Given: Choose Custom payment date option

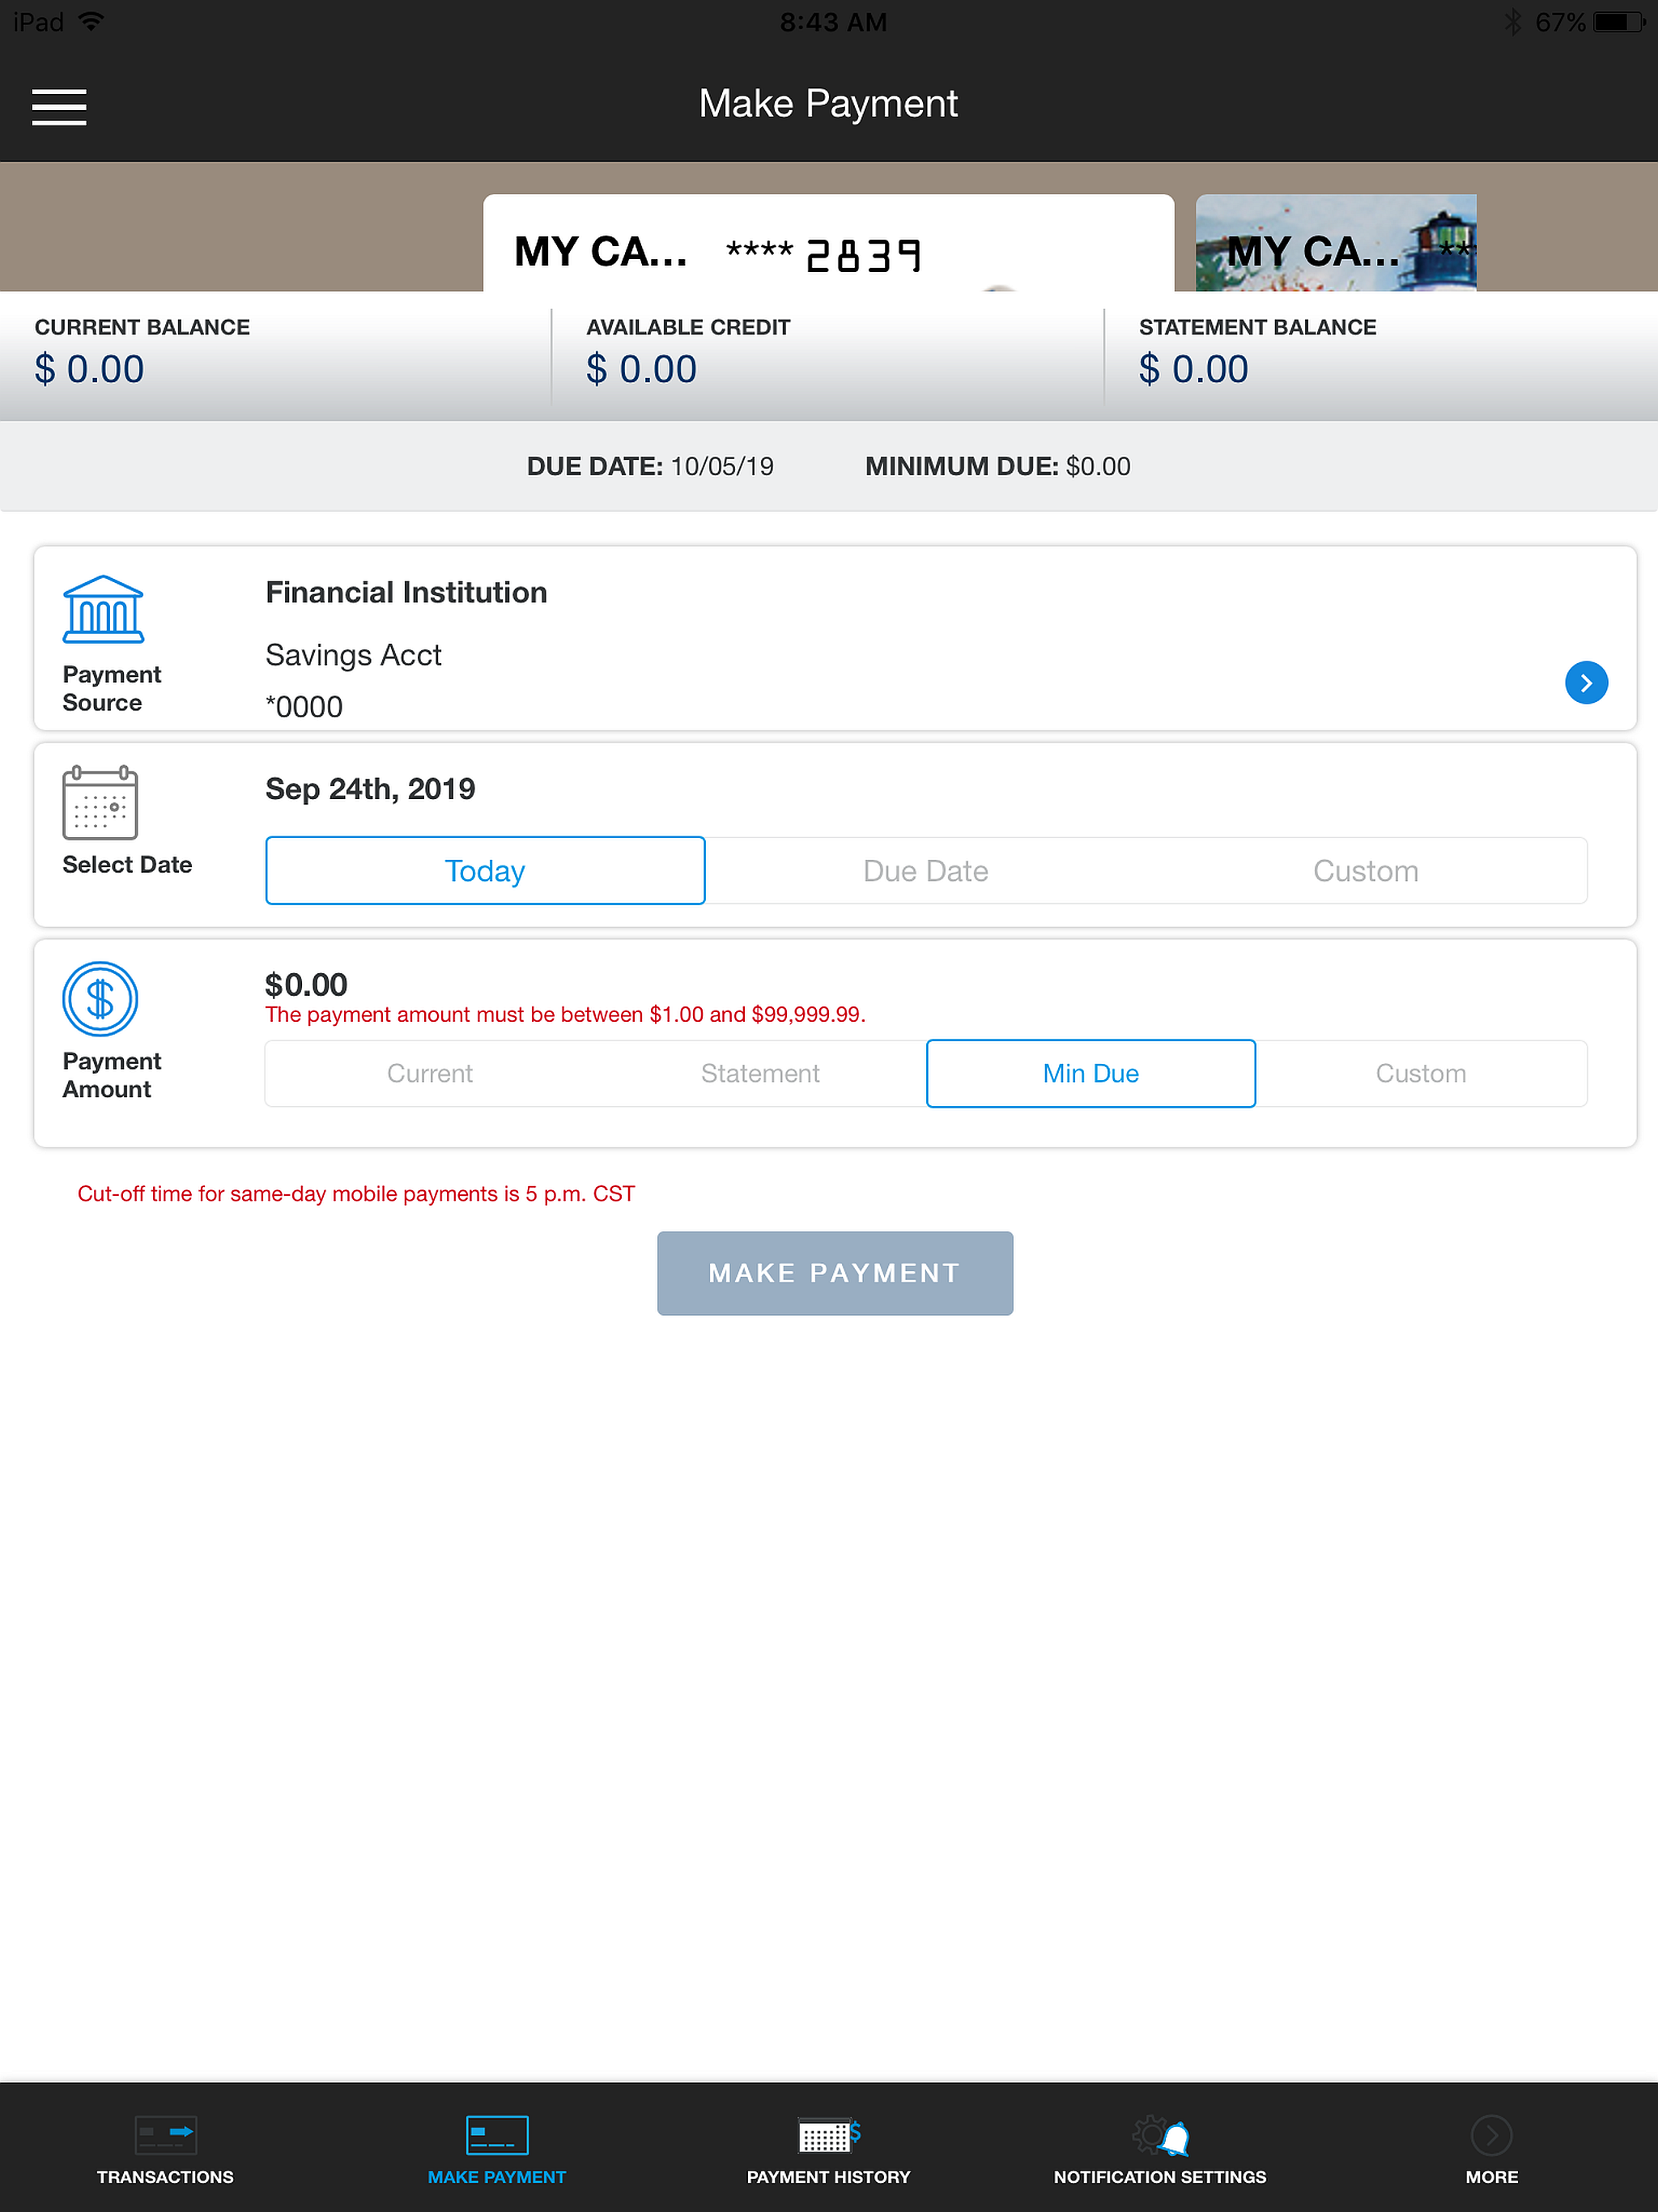Looking at the screenshot, I should tap(1366, 871).
